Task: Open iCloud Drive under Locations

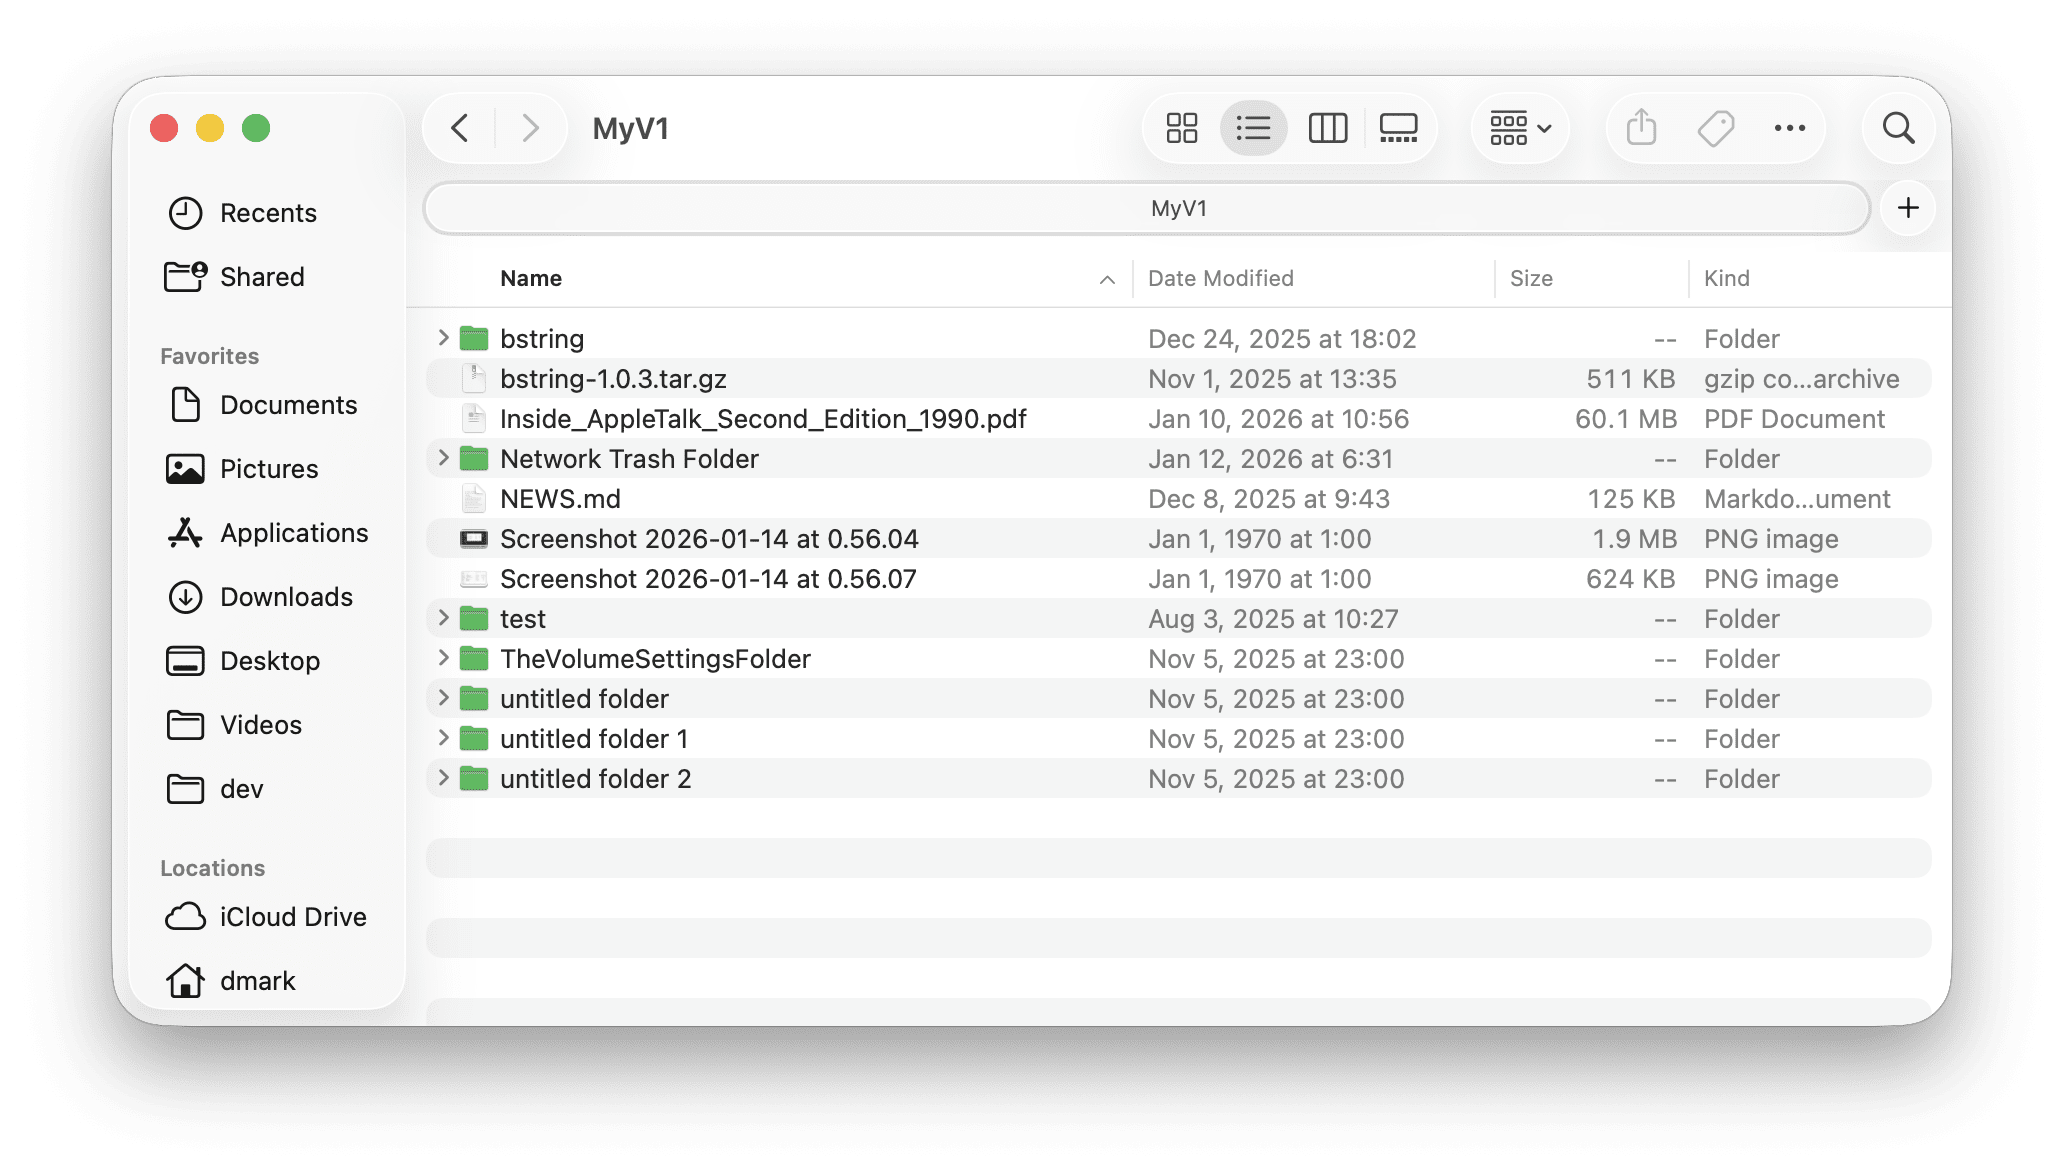Action: (x=292, y=916)
